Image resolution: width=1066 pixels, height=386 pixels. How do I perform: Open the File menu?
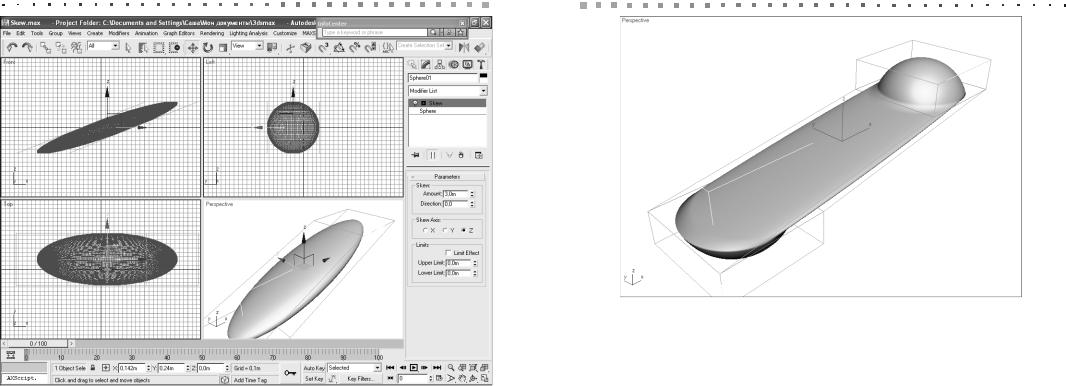coord(7,33)
